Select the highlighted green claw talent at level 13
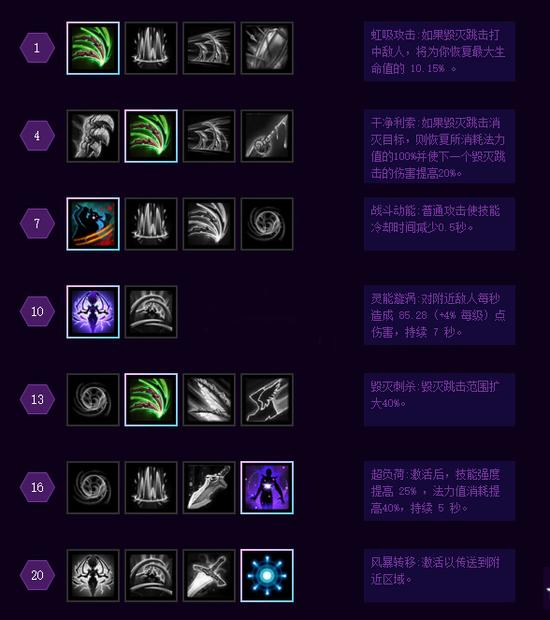Screen dimensions: 550x620 [x=151, y=400]
